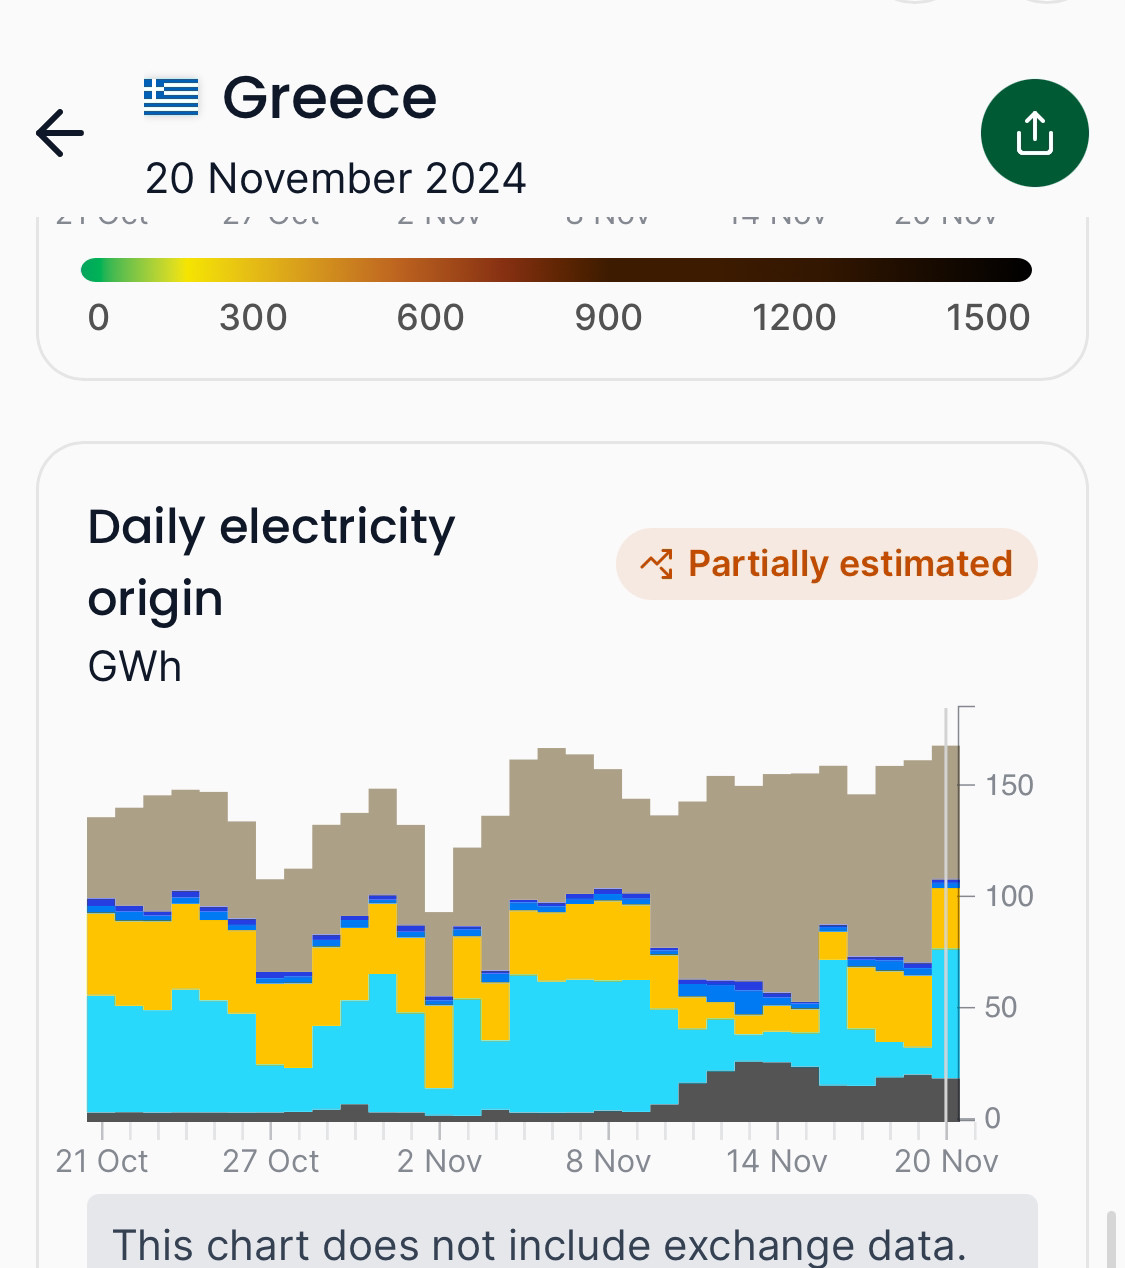The width and height of the screenshot is (1125, 1268).
Task: Tap the estimation arrows icon in badge
Action: [x=656, y=564]
